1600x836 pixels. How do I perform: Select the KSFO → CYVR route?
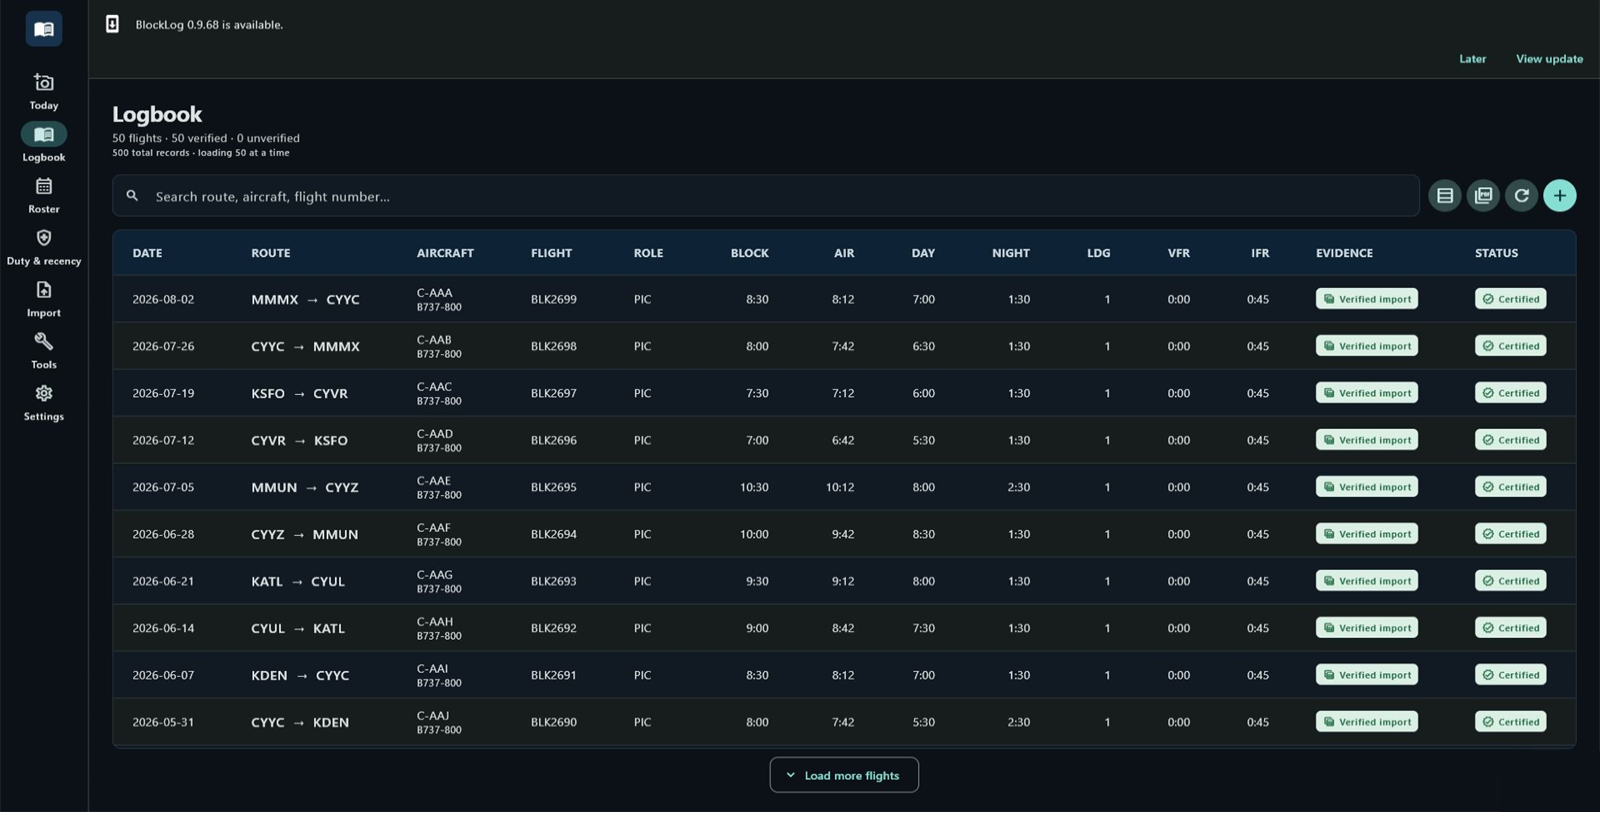point(299,393)
